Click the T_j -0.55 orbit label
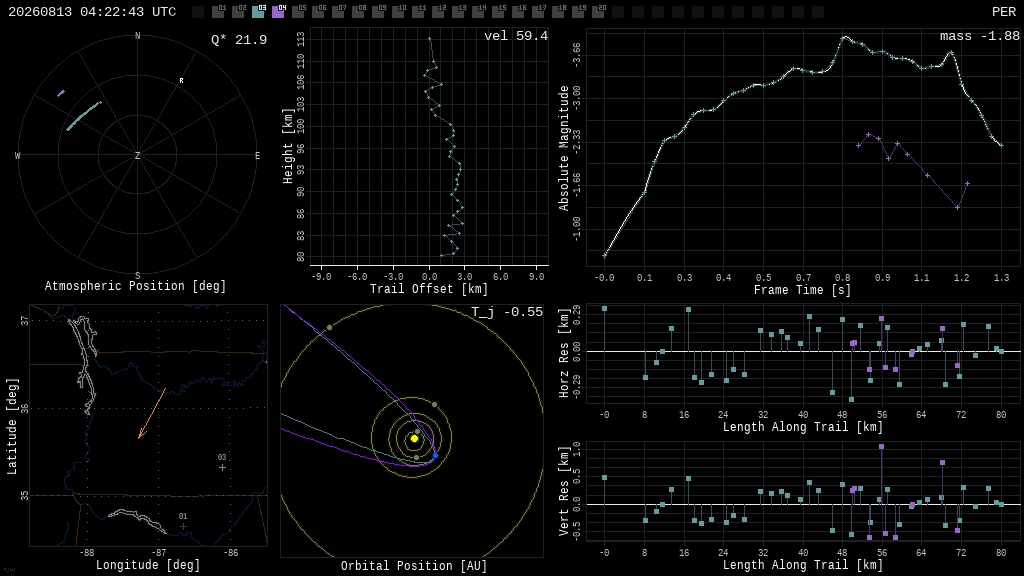Screen dimensions: 1024x576 click(x=507, y=312)
